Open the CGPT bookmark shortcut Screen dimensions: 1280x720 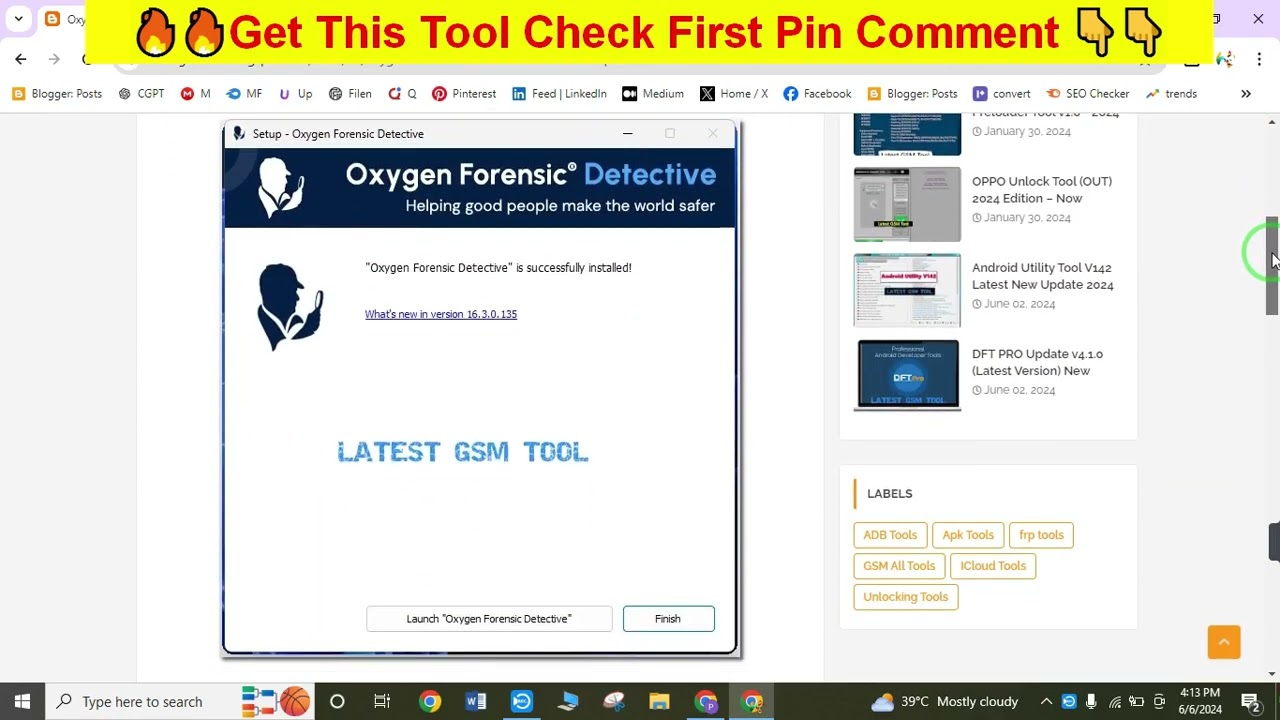click(141, 93)
